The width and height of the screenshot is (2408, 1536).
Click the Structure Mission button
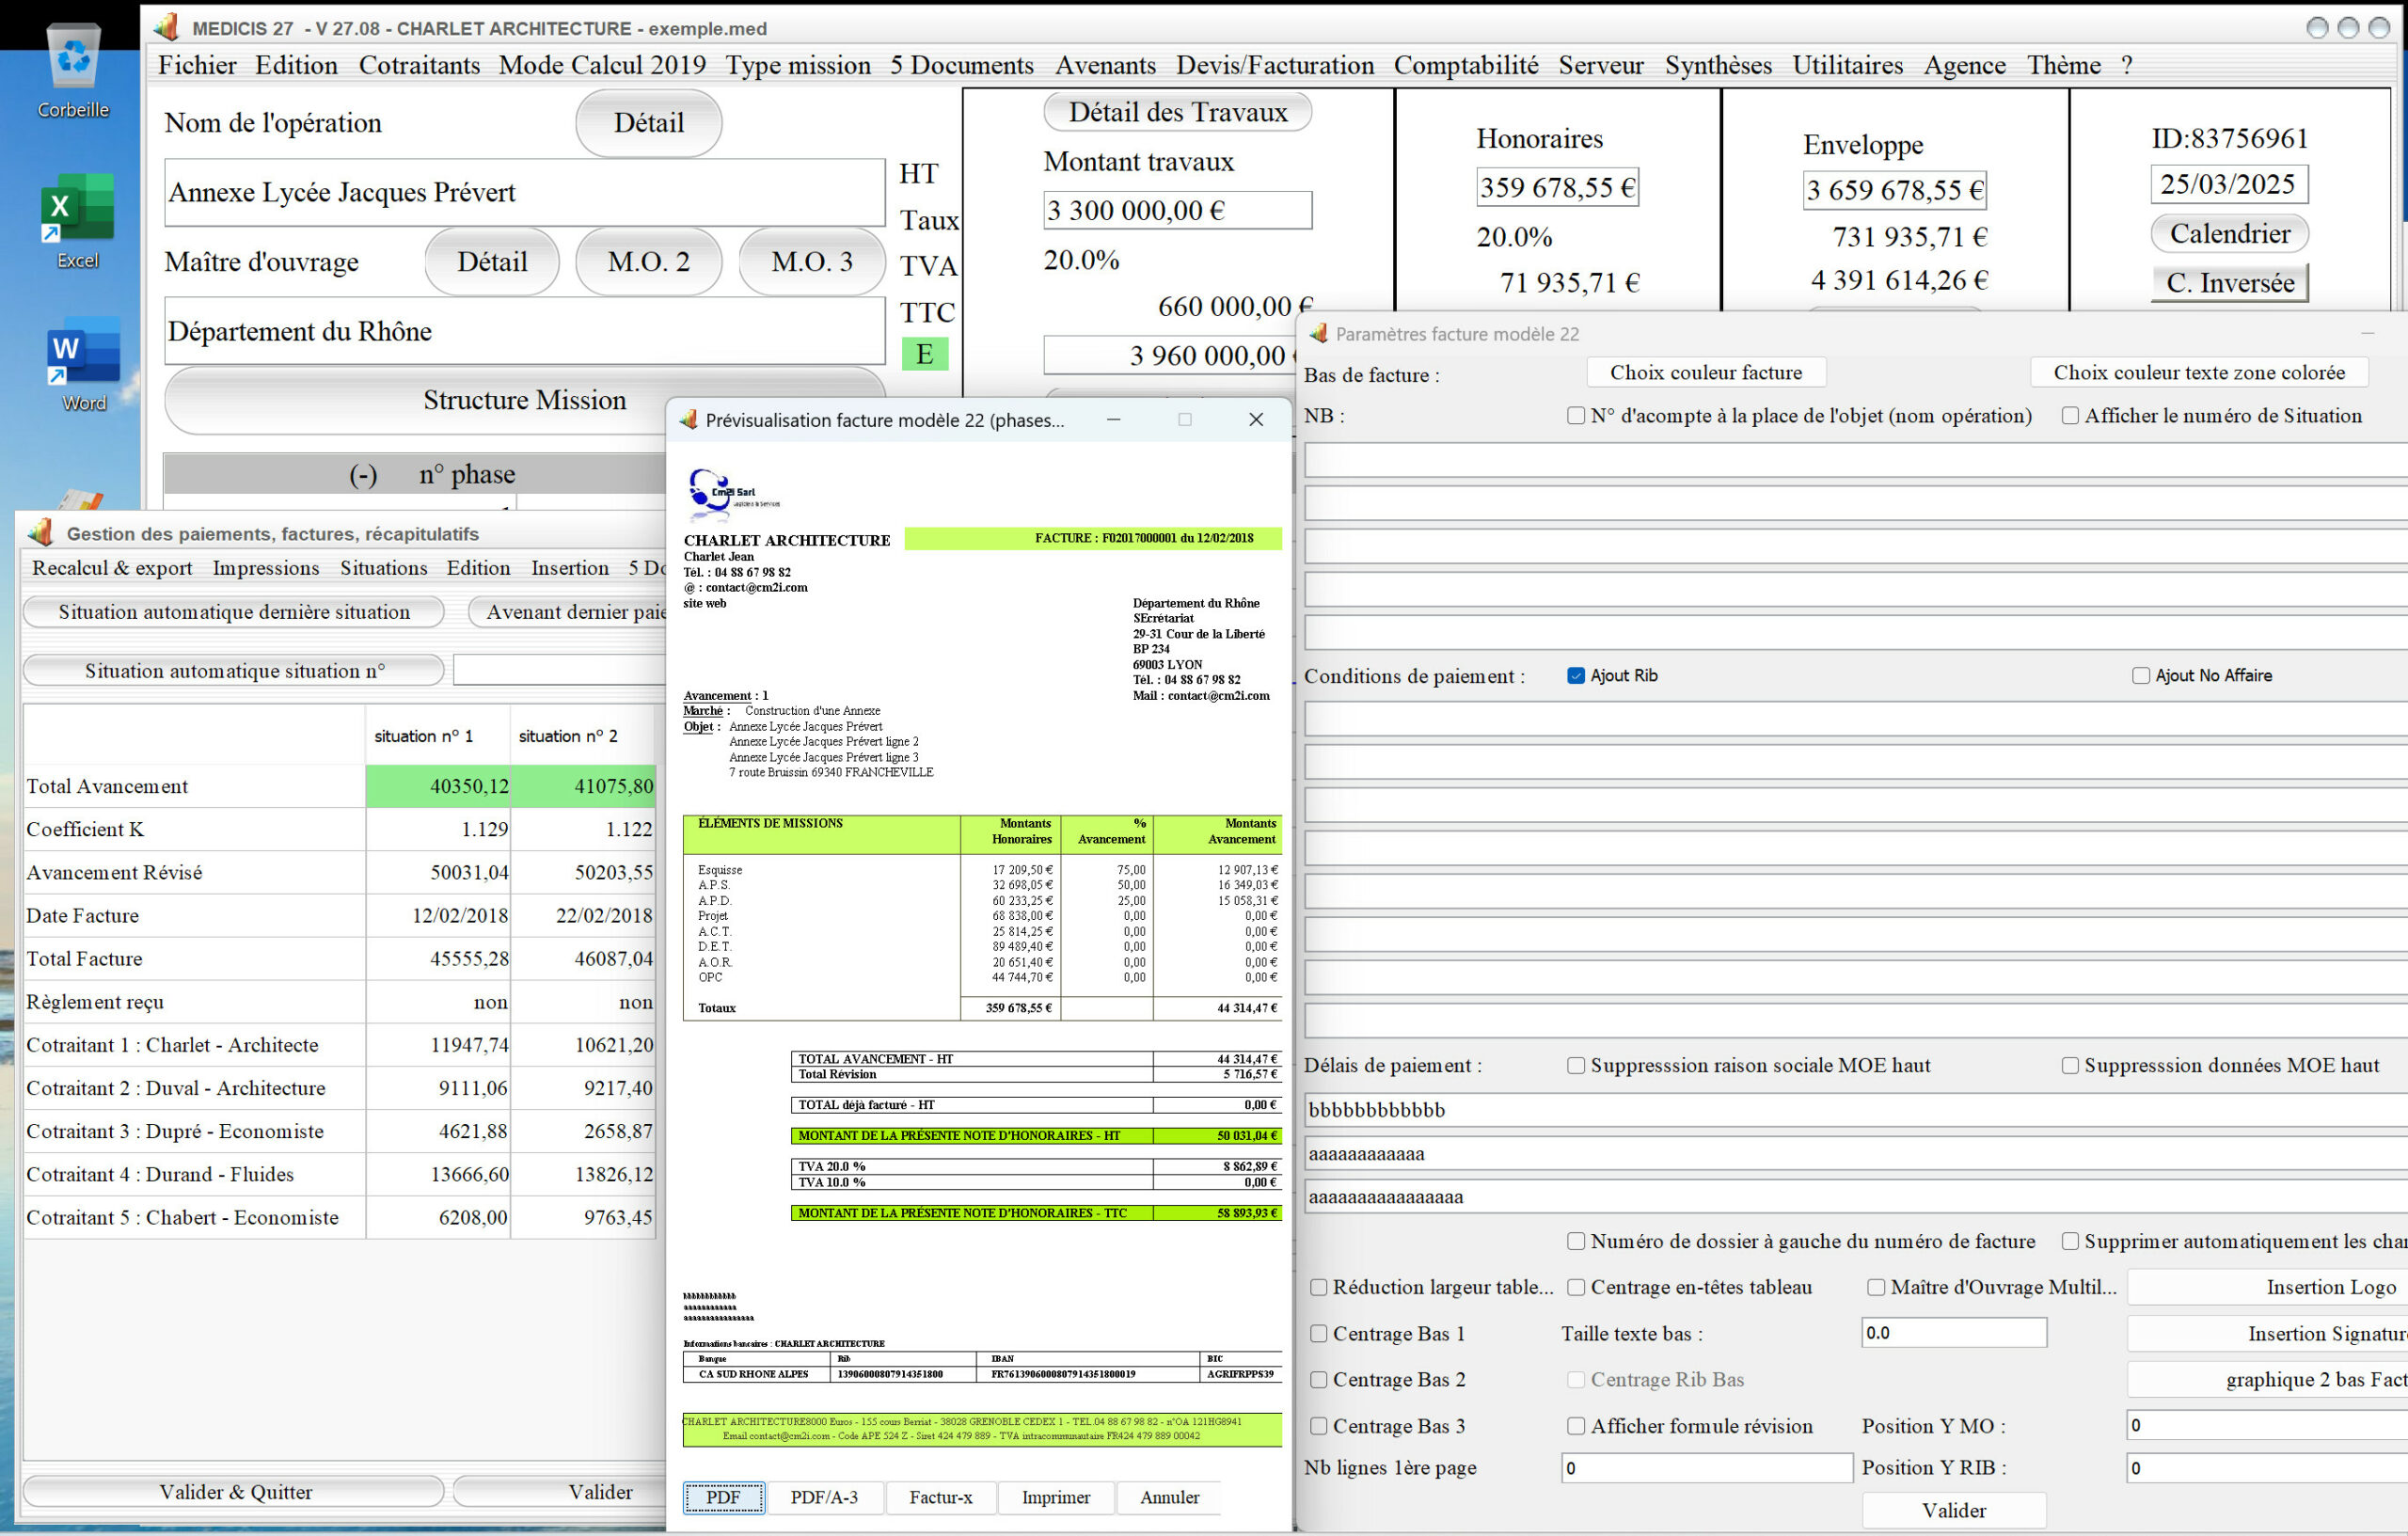tap(524, 400)
